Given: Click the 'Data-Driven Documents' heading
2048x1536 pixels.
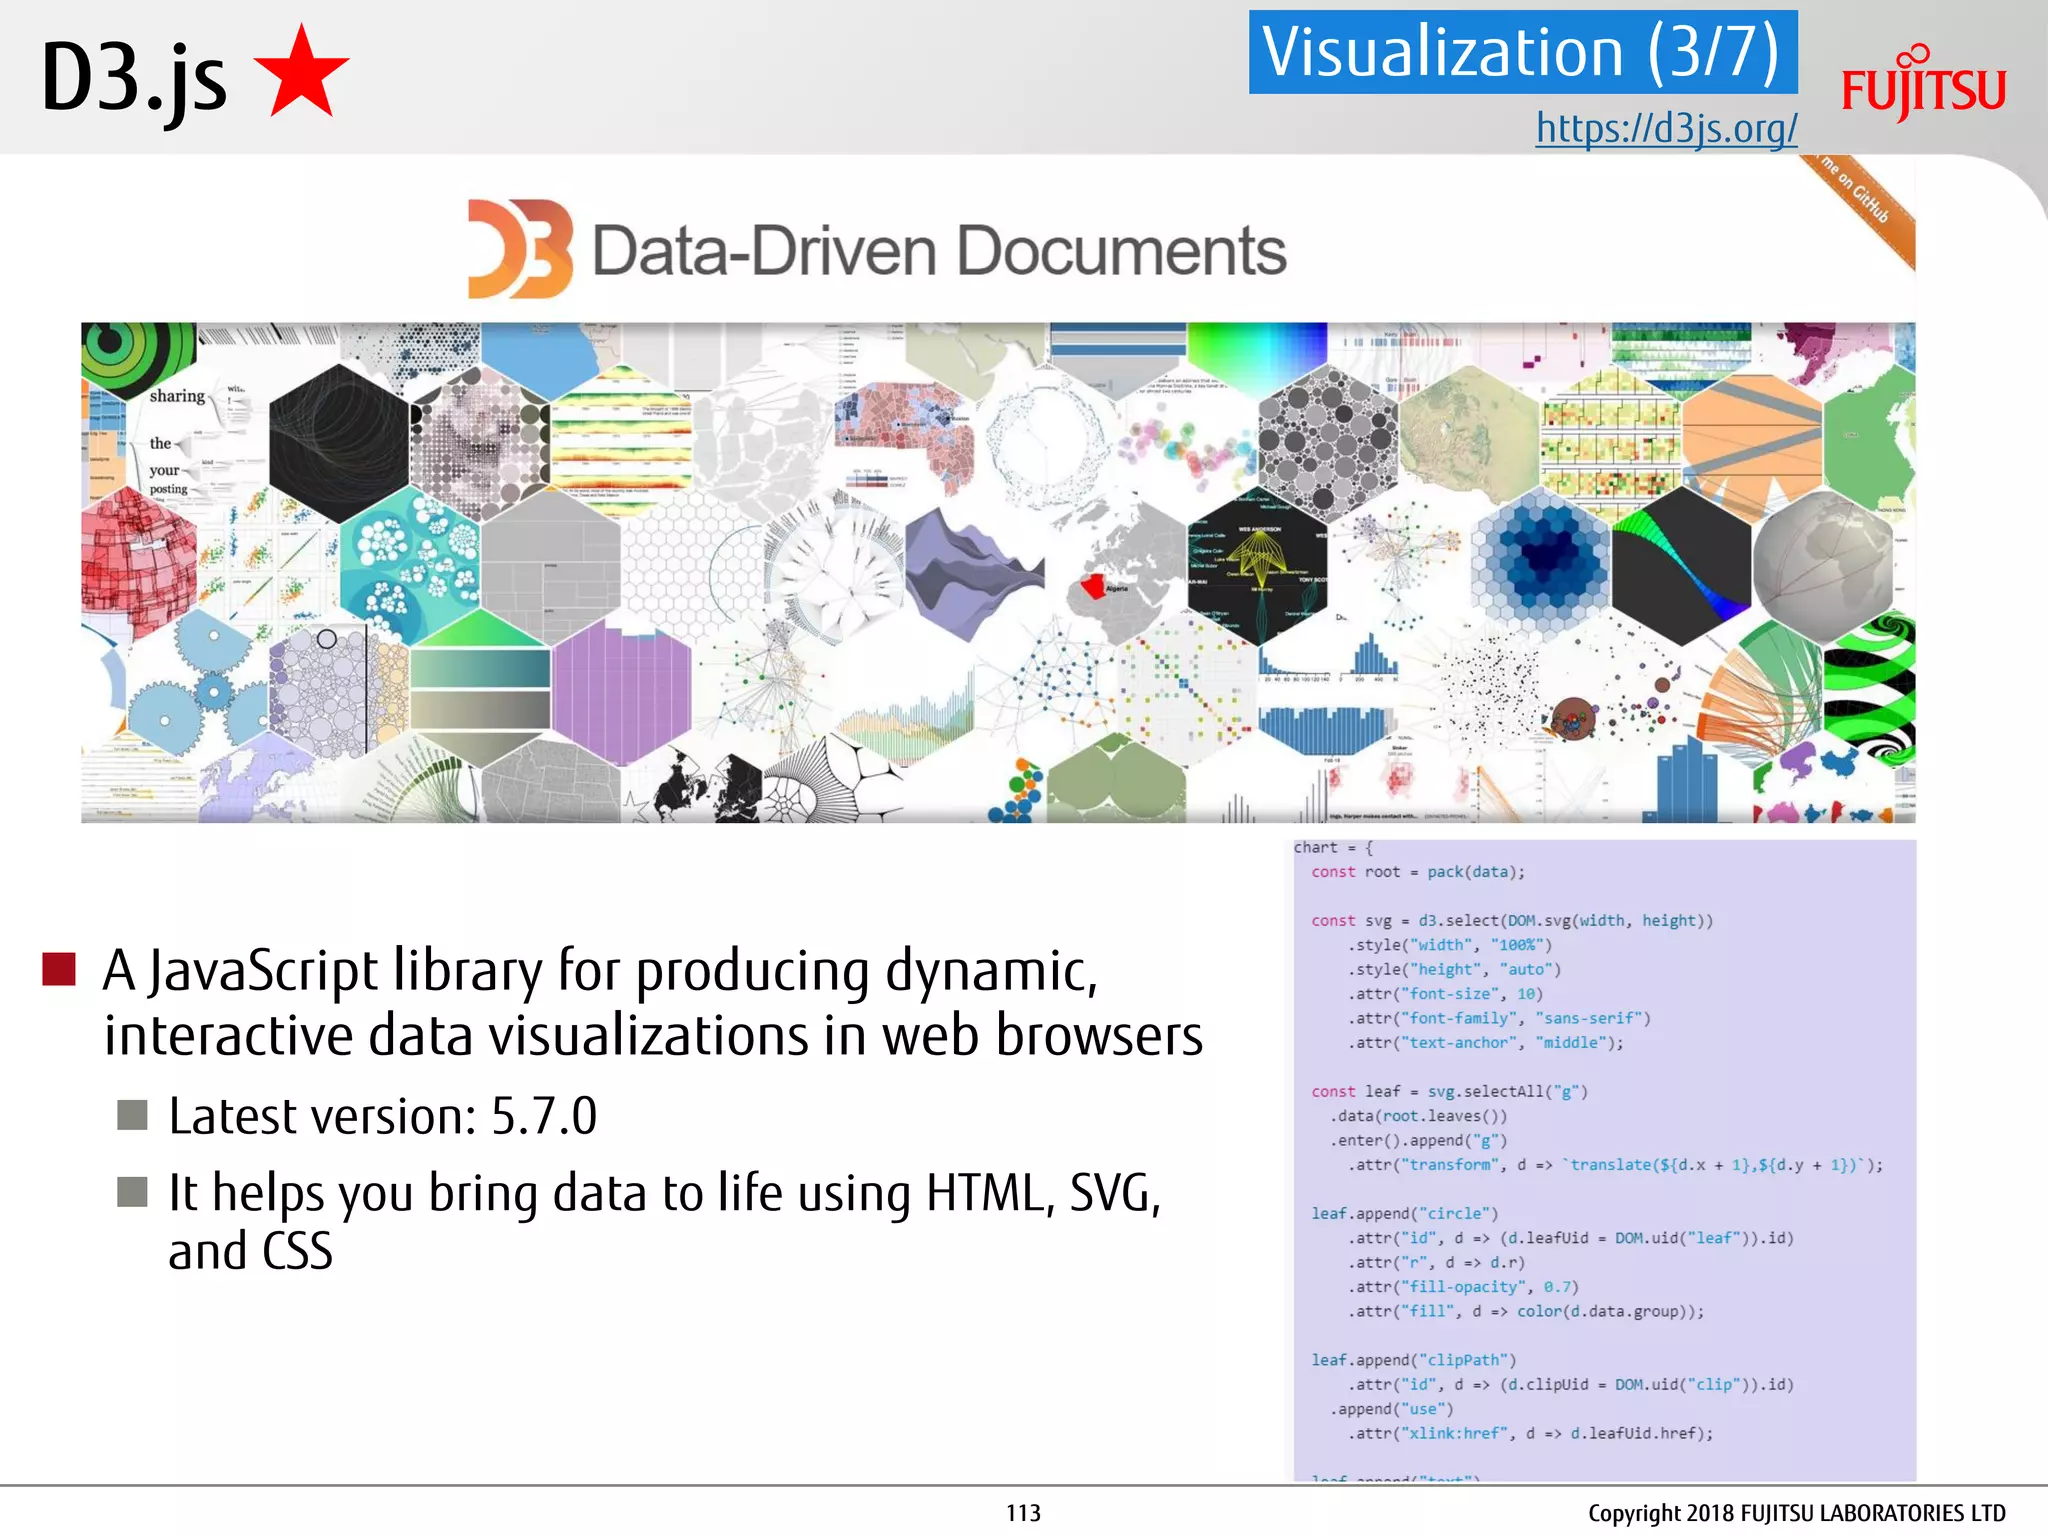Looking at the screenshot, I should click(x=939, y=250).
